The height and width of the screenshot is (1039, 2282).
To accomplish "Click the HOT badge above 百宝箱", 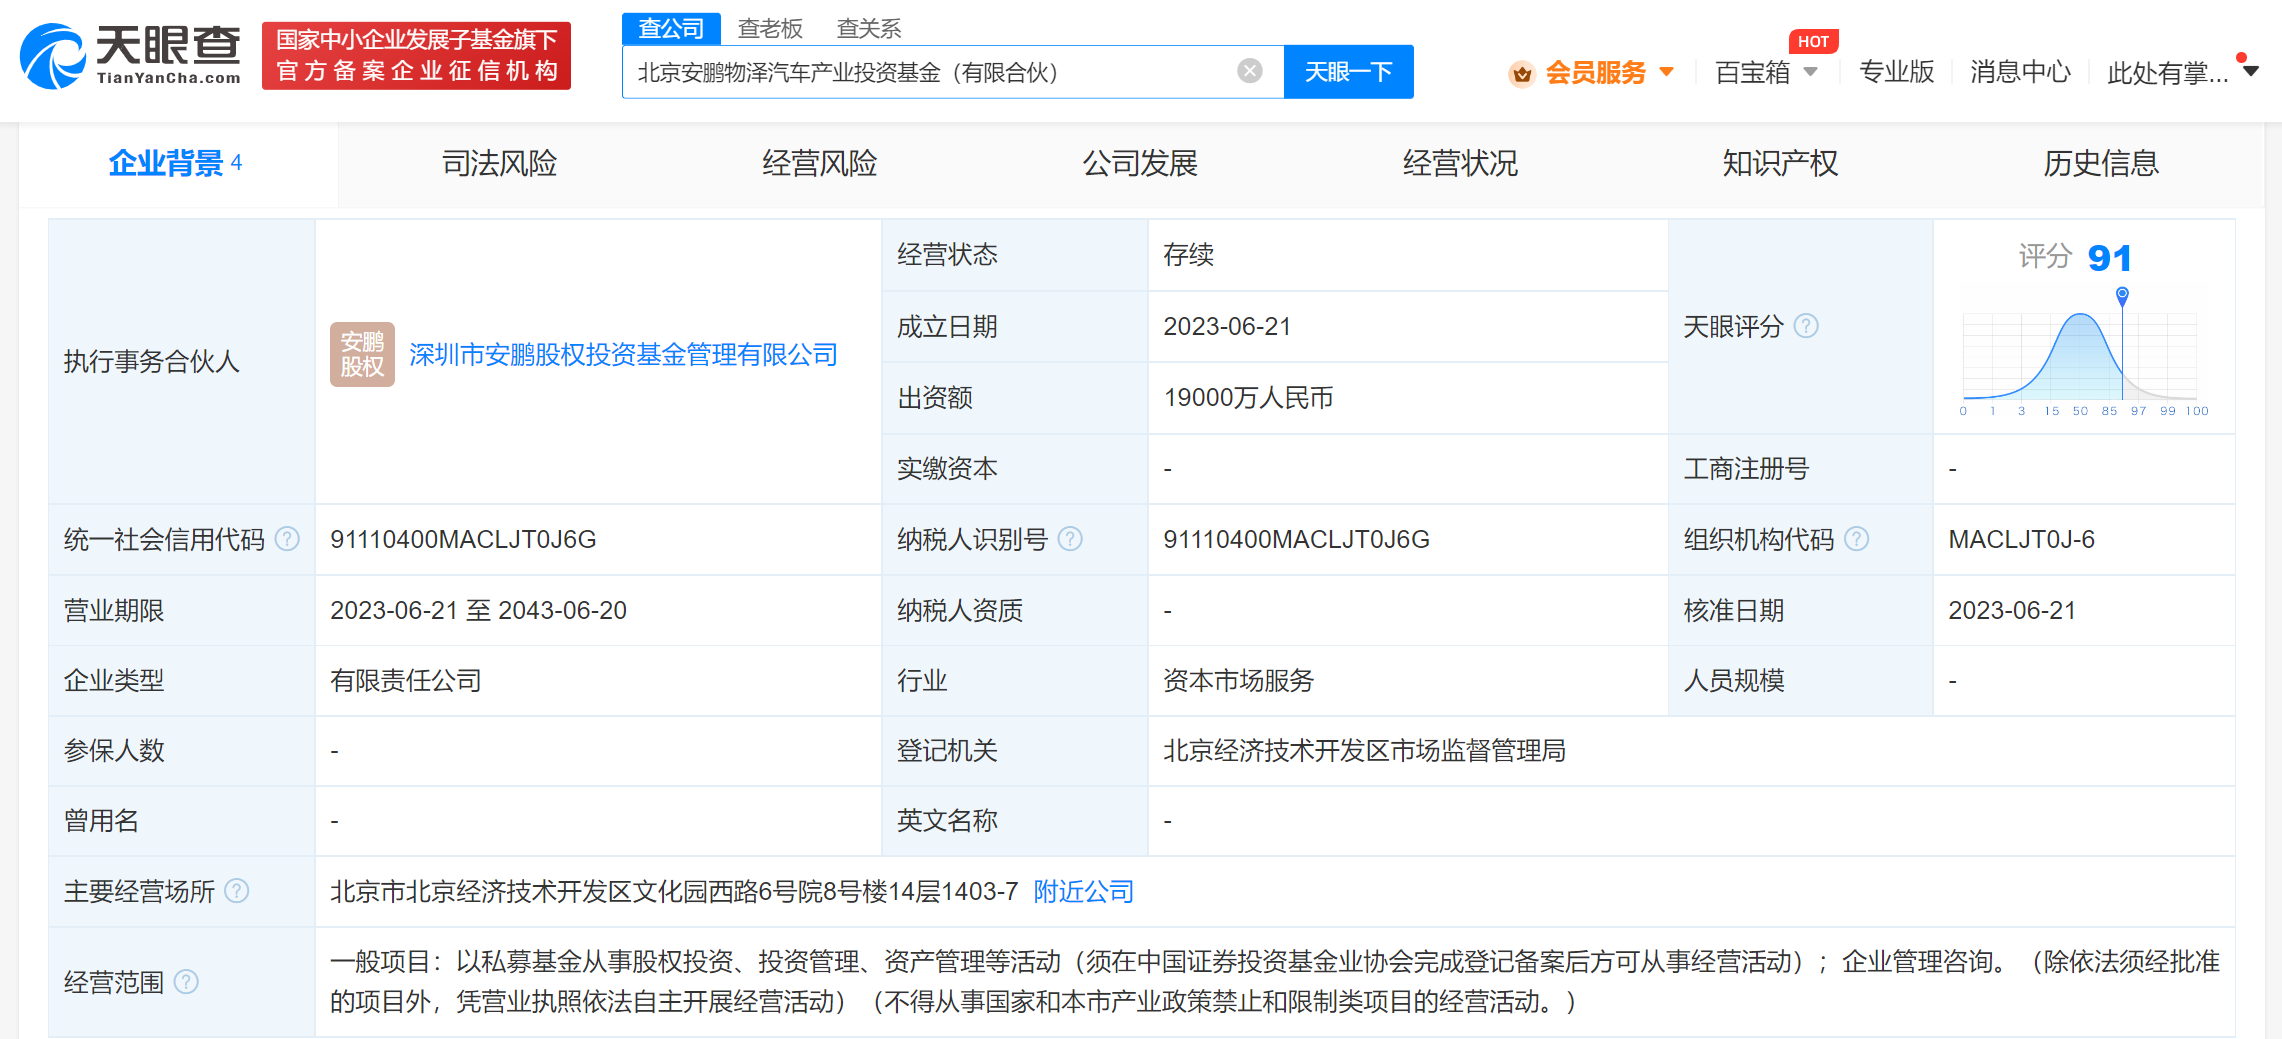I will (x=1813, y=41).
